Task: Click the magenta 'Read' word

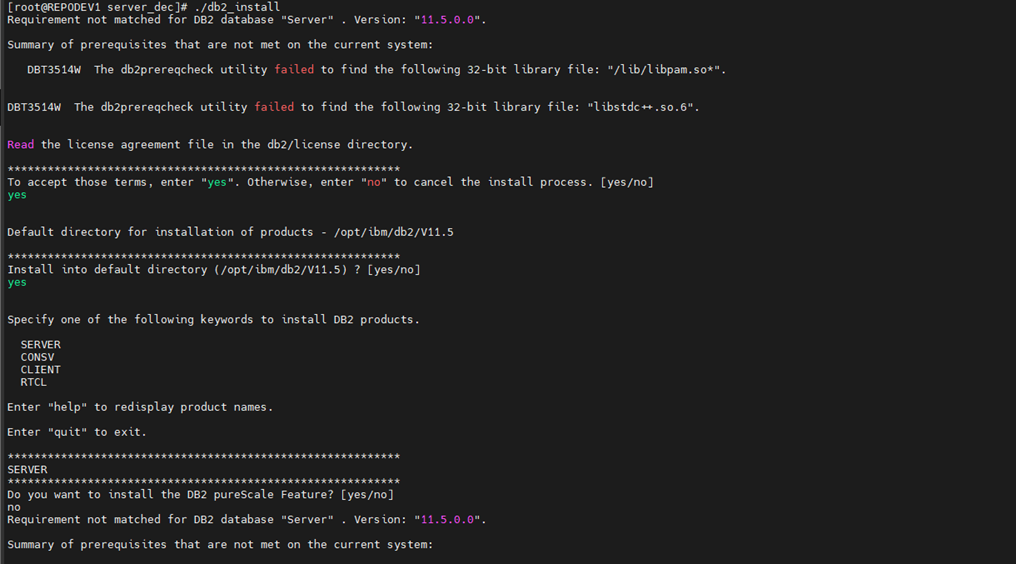Action: (x=21, y=145)
